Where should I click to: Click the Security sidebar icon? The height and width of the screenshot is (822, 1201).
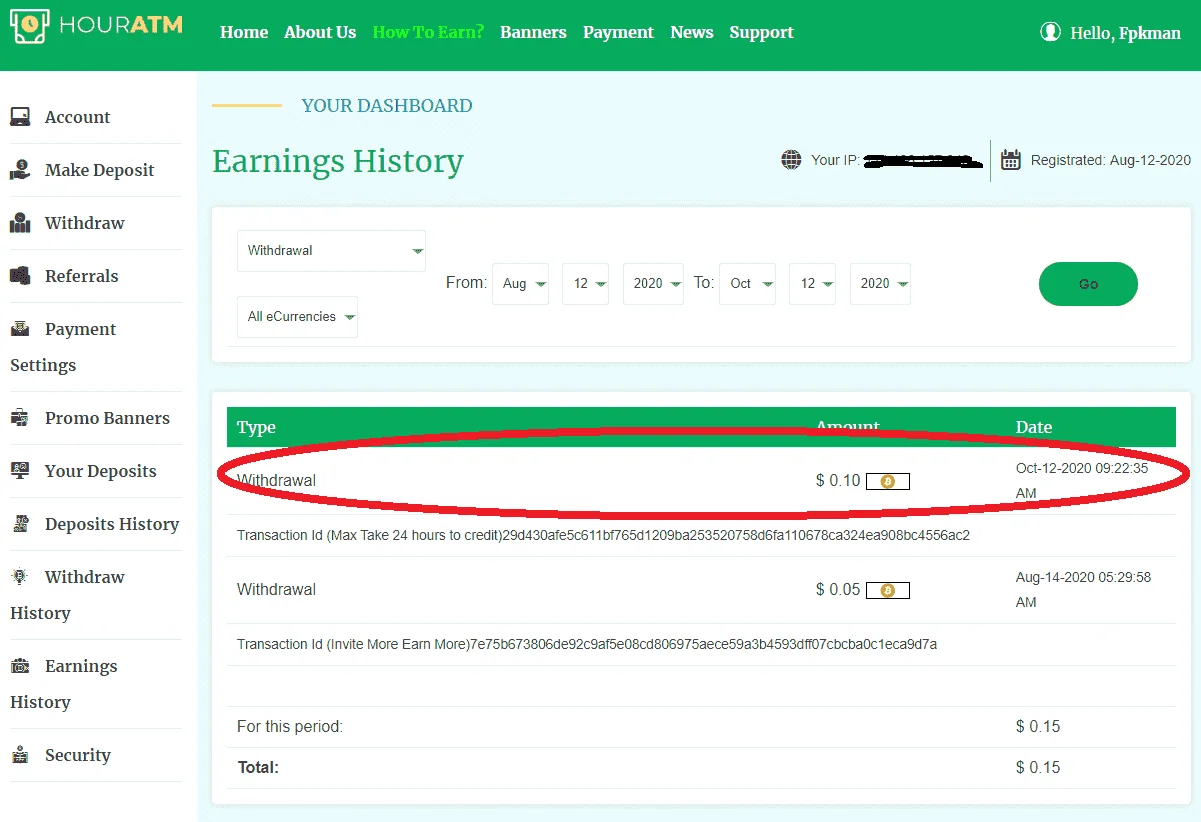(20, 755)
